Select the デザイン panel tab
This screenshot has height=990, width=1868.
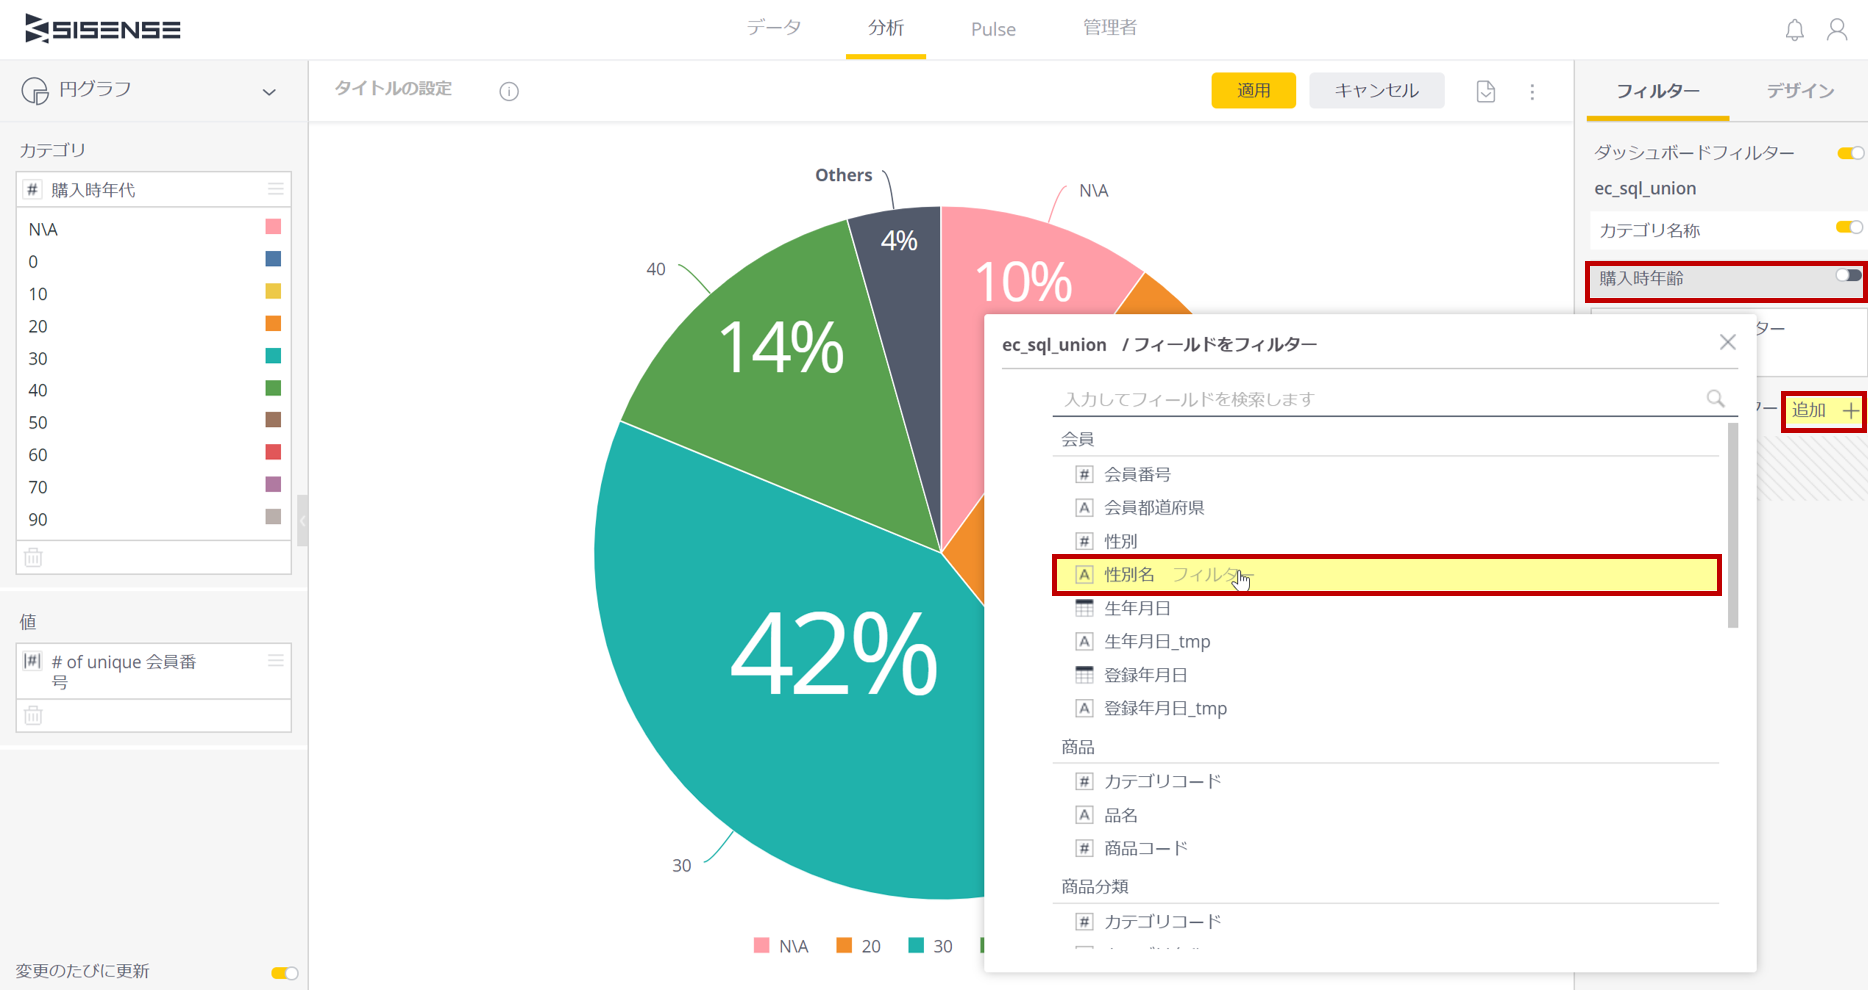(1800, 91)
